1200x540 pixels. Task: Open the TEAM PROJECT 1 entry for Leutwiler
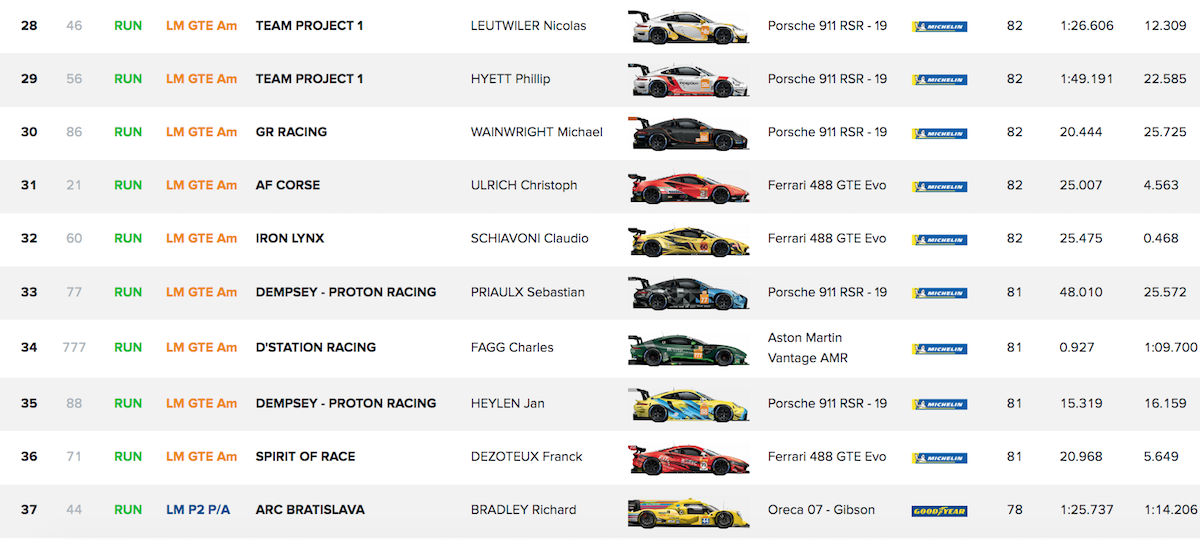click(309, 26)
